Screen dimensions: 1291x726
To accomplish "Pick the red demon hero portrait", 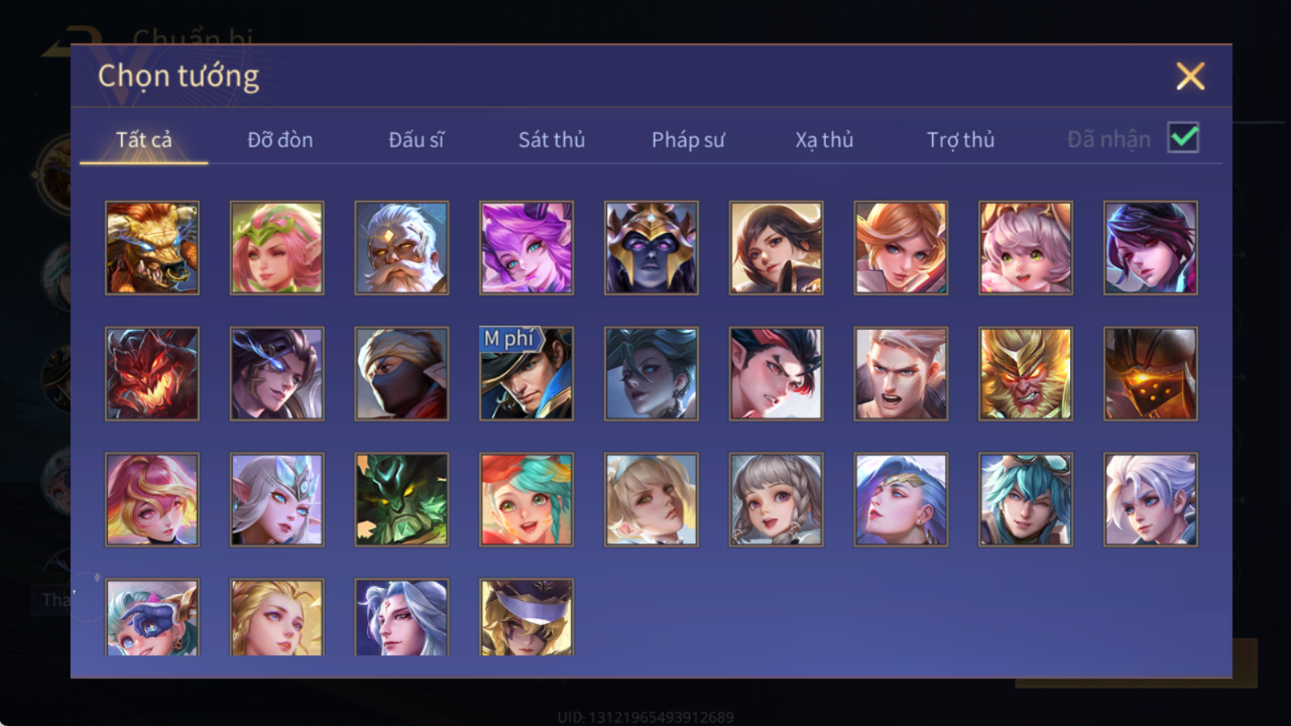I will (152, 373).
